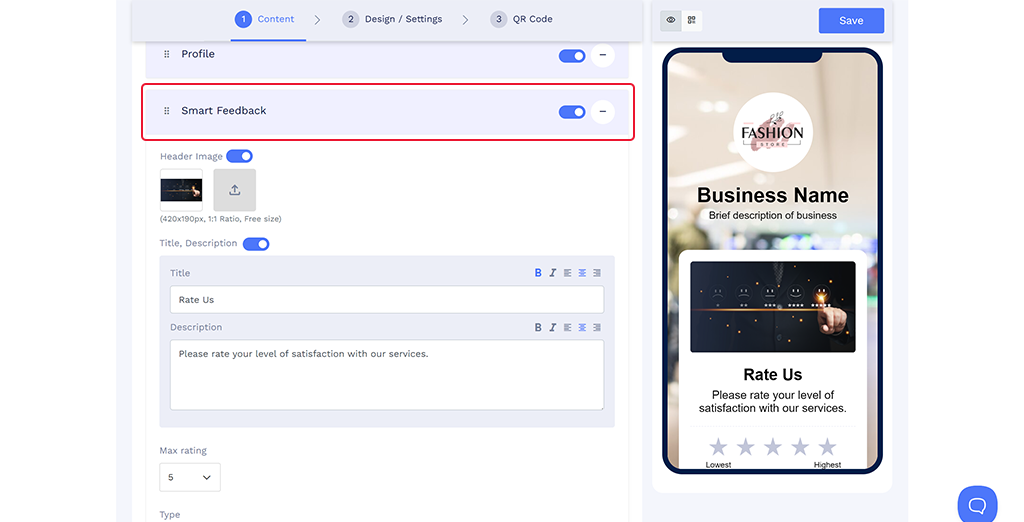The width and height of the screenshot is (1024, 522).
Task: Collapse the Profile section with minus button
Action: click(x=602, y=55)
